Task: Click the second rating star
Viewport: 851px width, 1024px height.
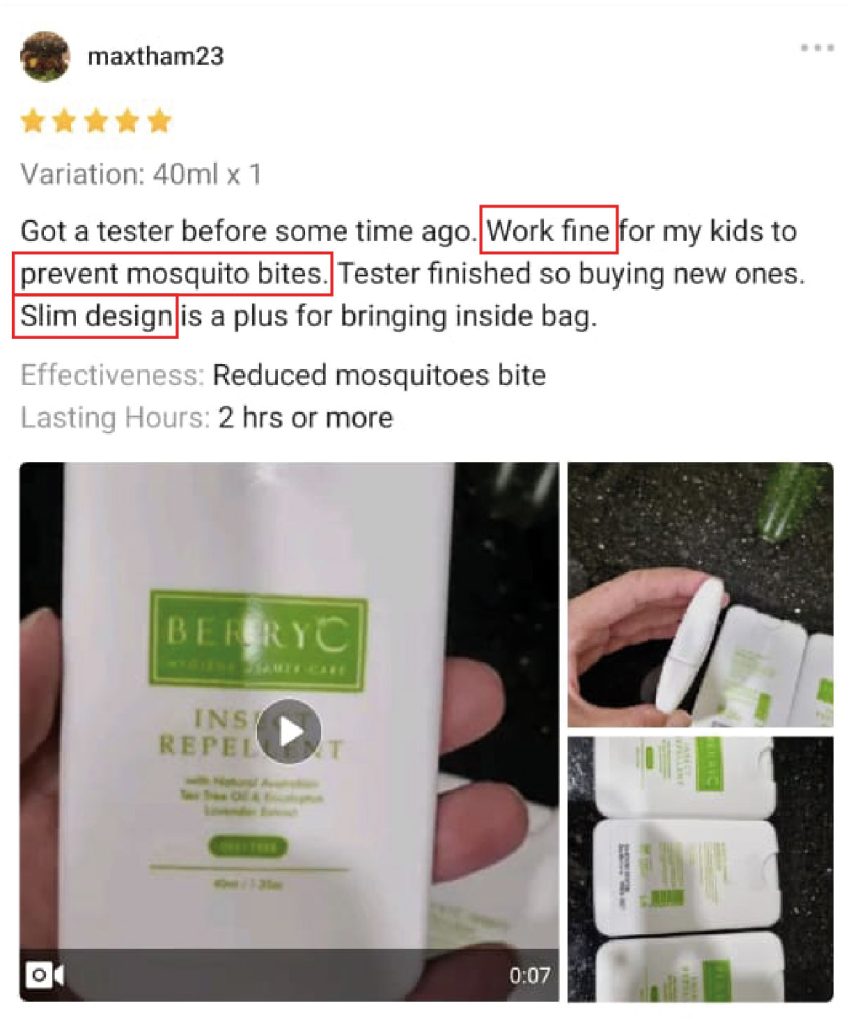Action: [x=65, y=121]
